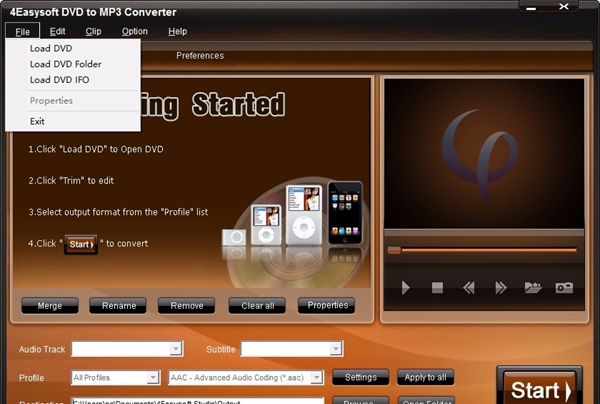Viewport: 600px width, 404px height.
Task: Open the Help menu
Action: coord(178,31)
